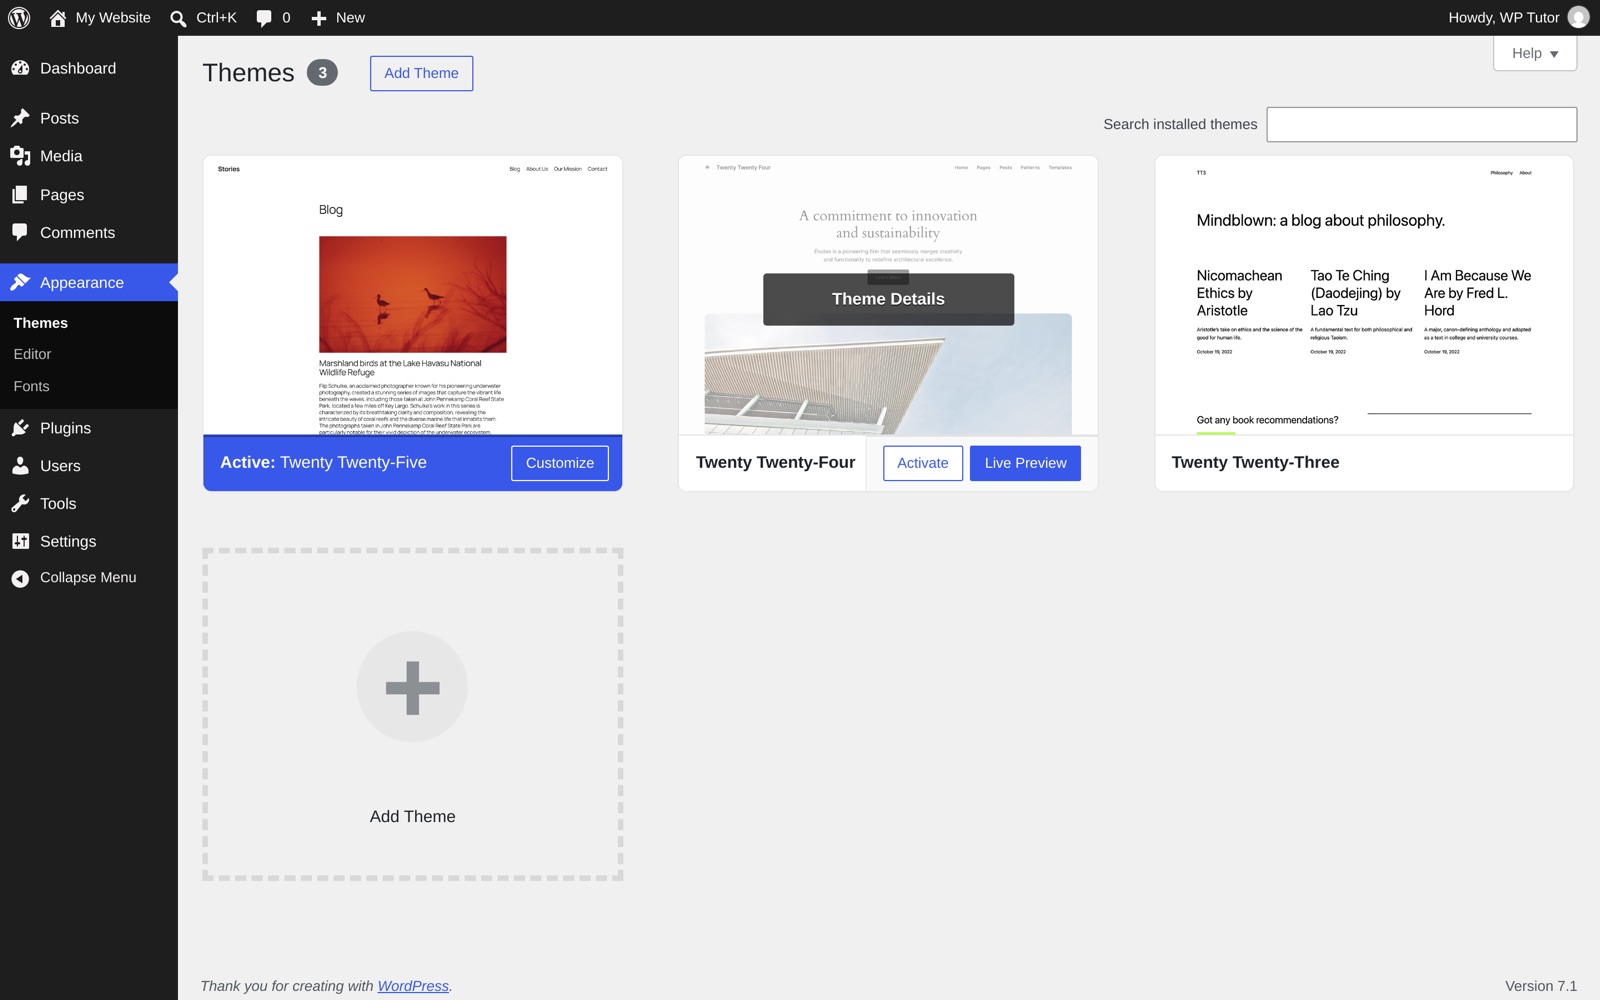The height and width of the screenshot is (1000, 1600).
Task: Open the WordPress logo menu
Action: [19, 18]
